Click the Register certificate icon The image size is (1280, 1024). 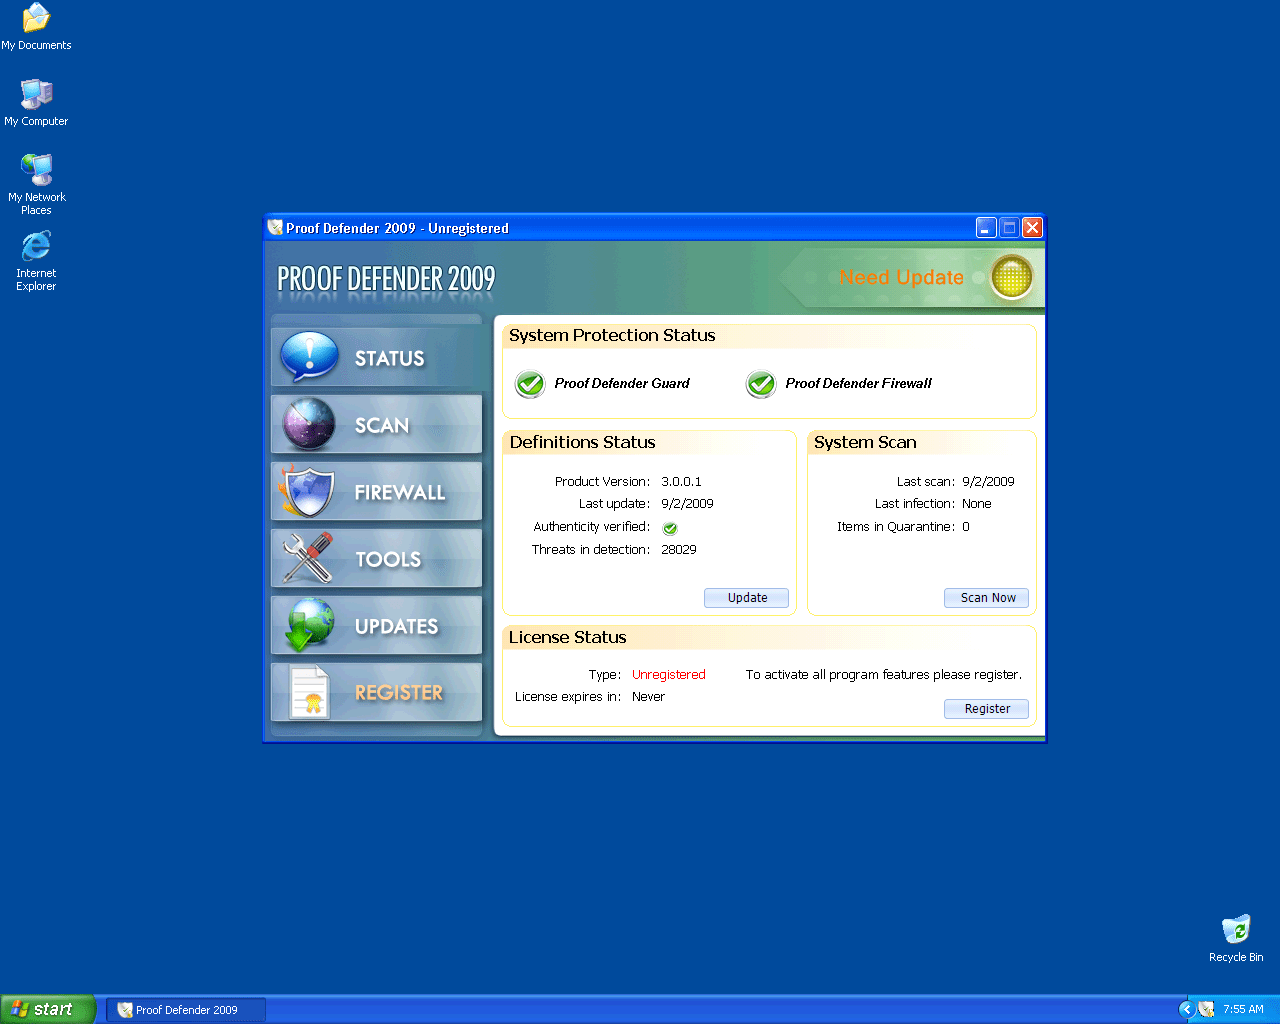(308, 692)
